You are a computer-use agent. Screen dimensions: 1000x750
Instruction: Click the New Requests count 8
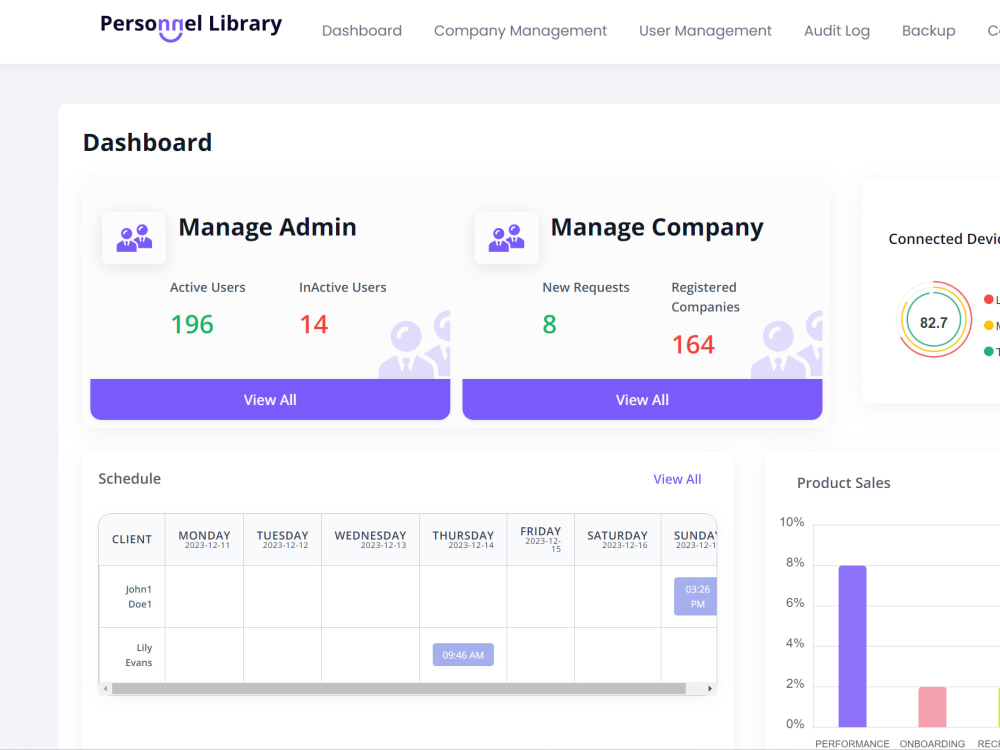click(549, 324)
